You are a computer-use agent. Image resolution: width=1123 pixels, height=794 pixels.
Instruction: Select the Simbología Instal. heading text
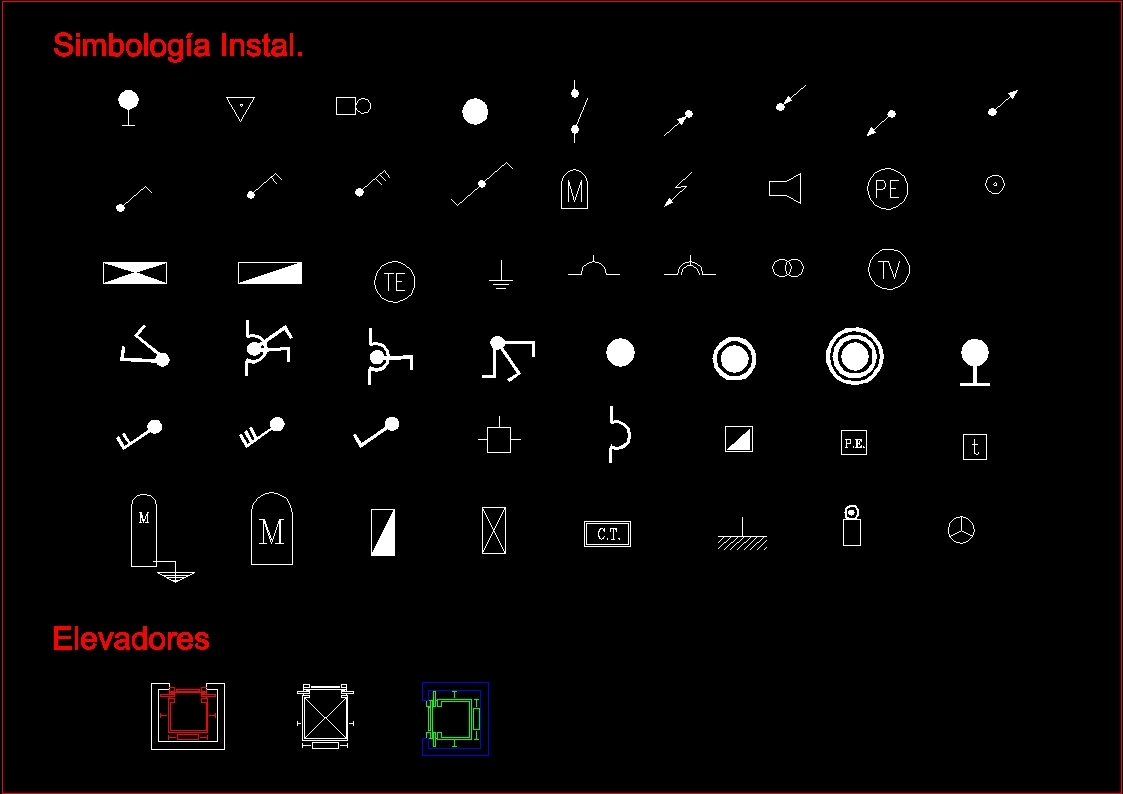tap(178, 45)
